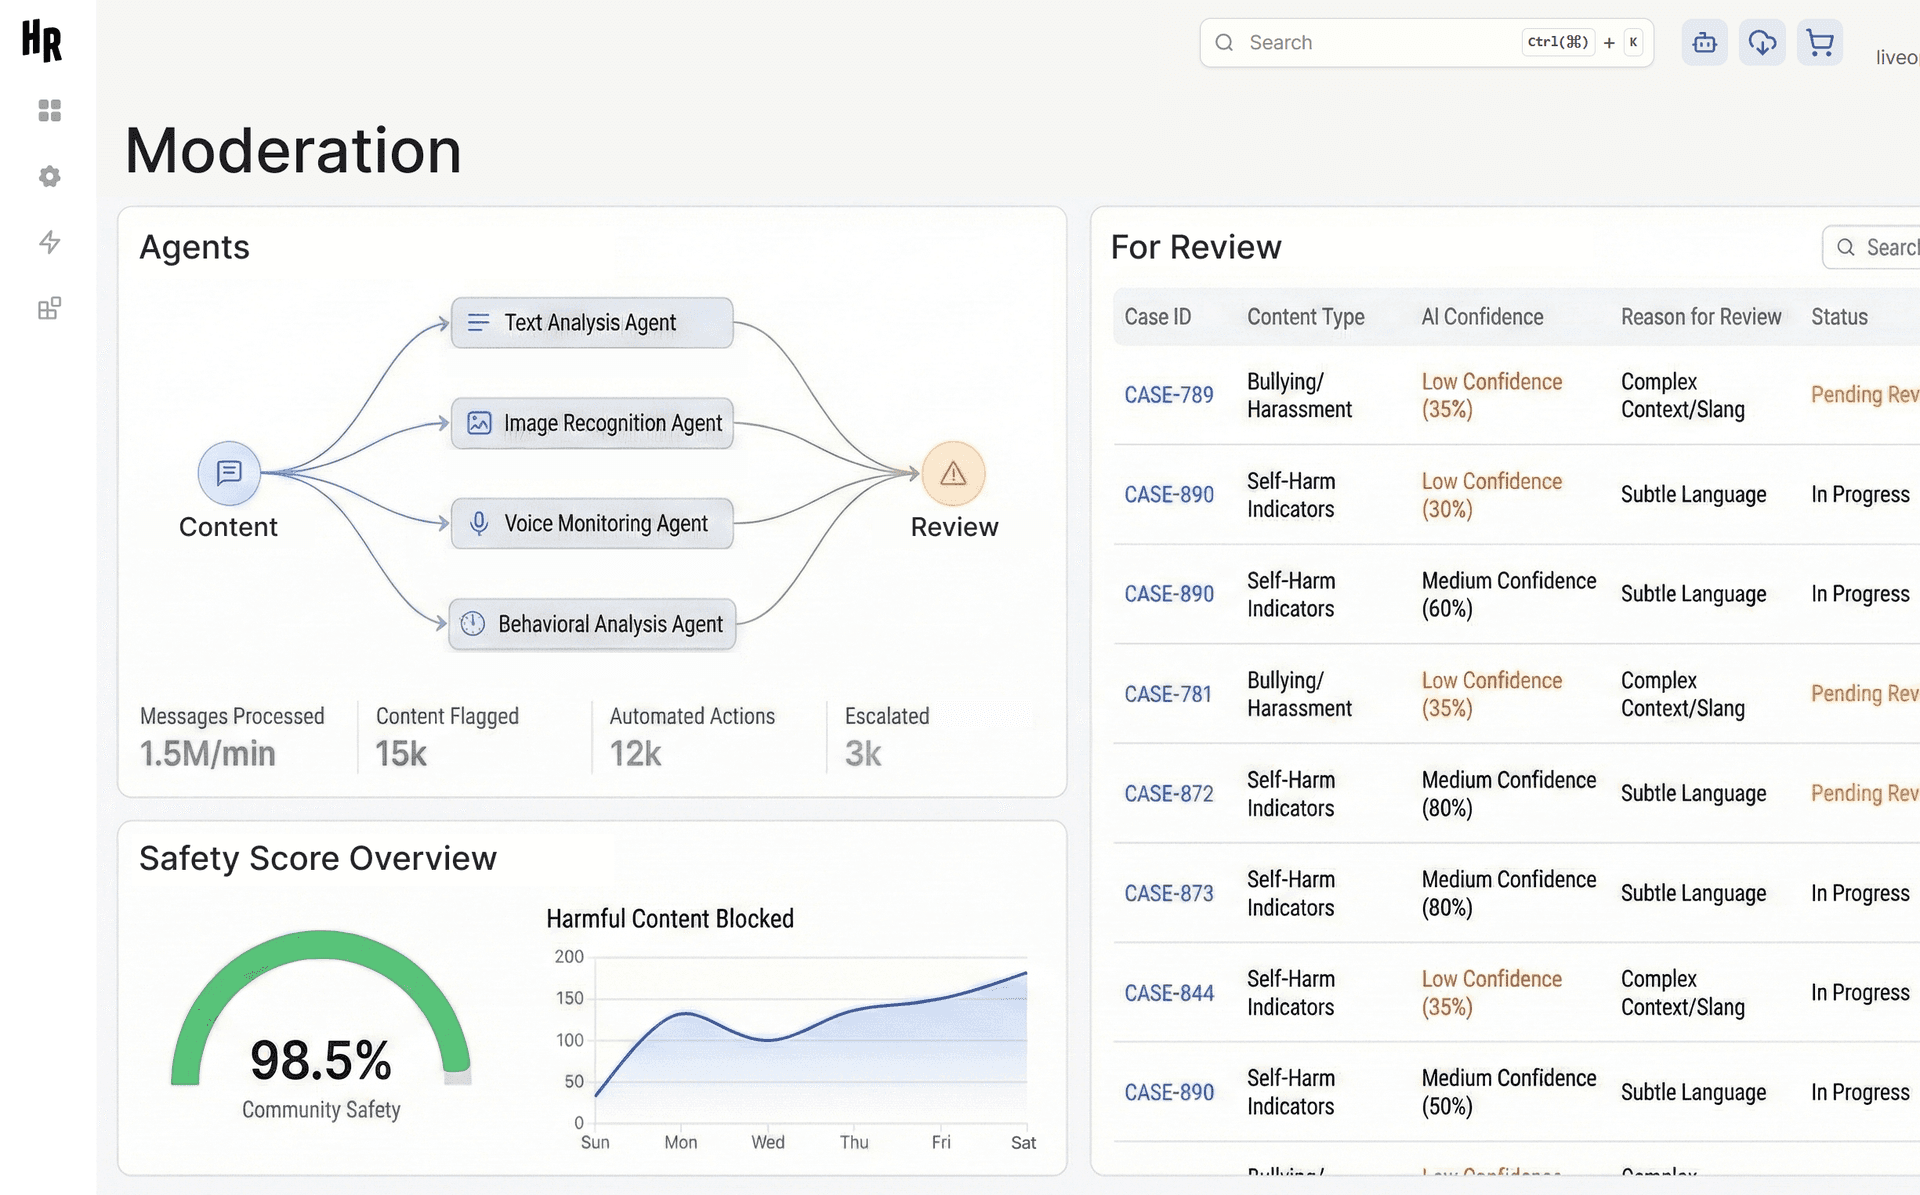1920x1195 pixels.
Task: Click the integrations blocks icon in the sidebar
Action: coord(49,308)
